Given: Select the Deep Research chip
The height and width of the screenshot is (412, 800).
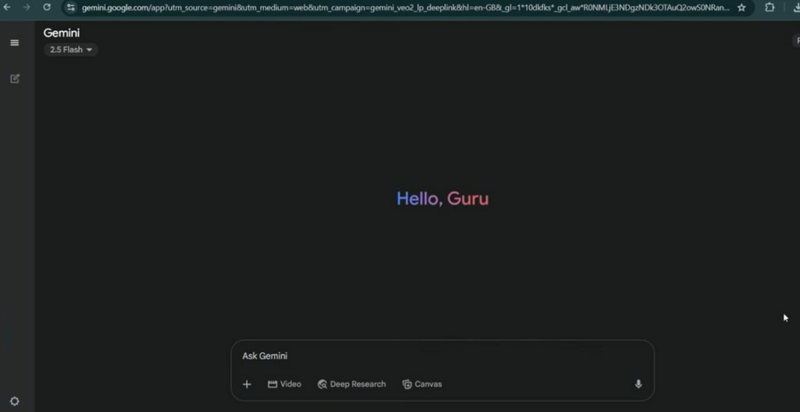Looking at the screenshot, I should [x=352, y=384].
